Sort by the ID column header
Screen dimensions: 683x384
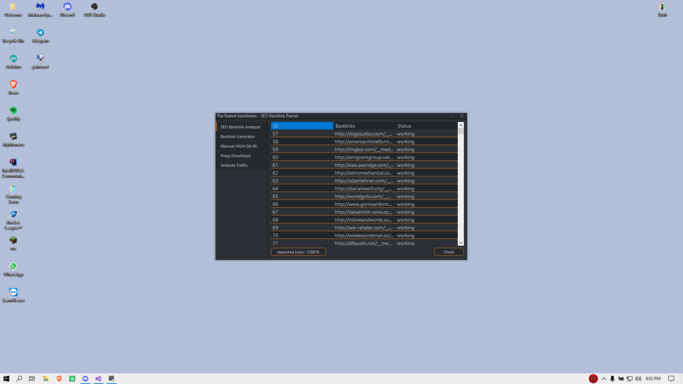(302, 126)
